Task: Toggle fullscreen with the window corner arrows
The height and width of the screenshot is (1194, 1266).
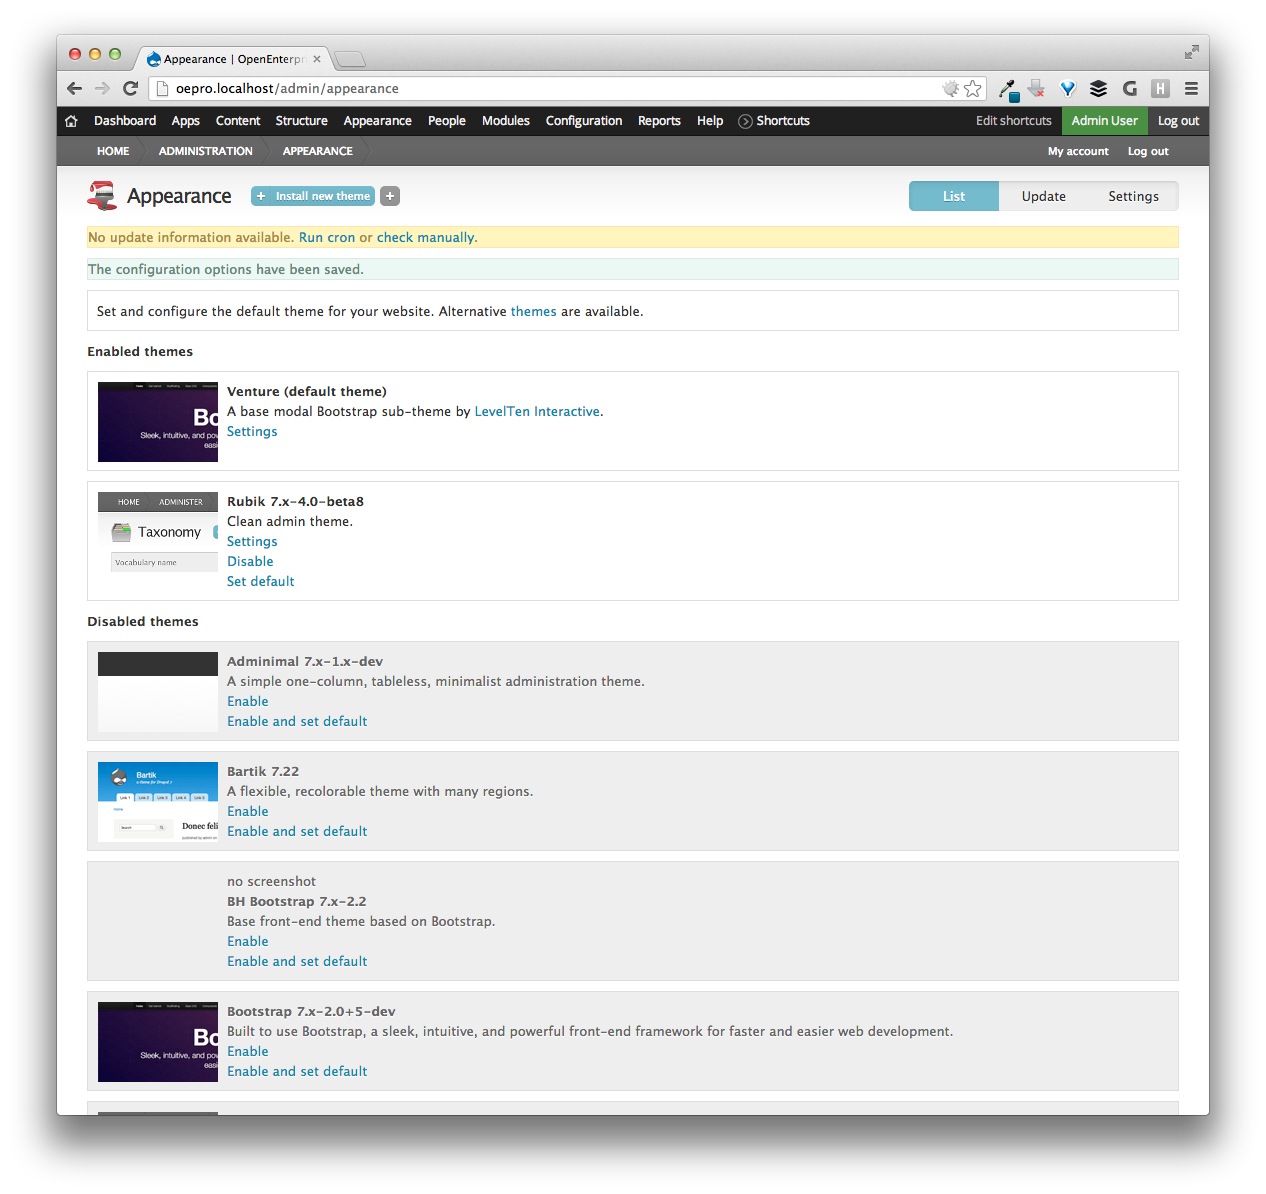Action: [x=1191, y=52]
